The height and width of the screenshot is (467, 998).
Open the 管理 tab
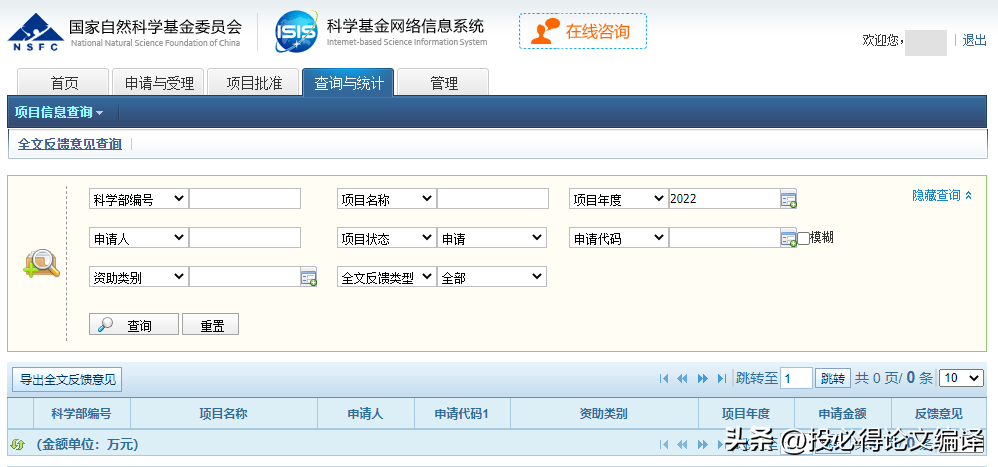[x=444, y=83]
